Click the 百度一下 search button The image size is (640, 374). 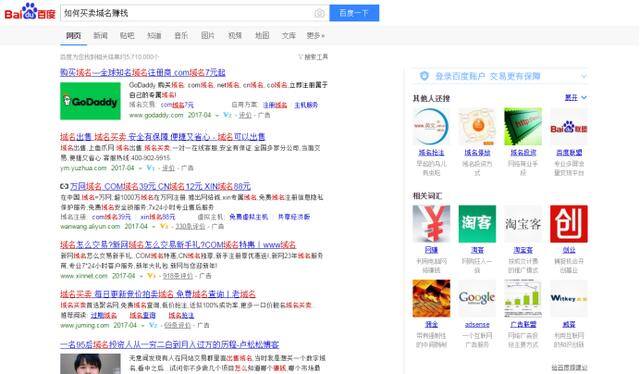pos(354,13)
